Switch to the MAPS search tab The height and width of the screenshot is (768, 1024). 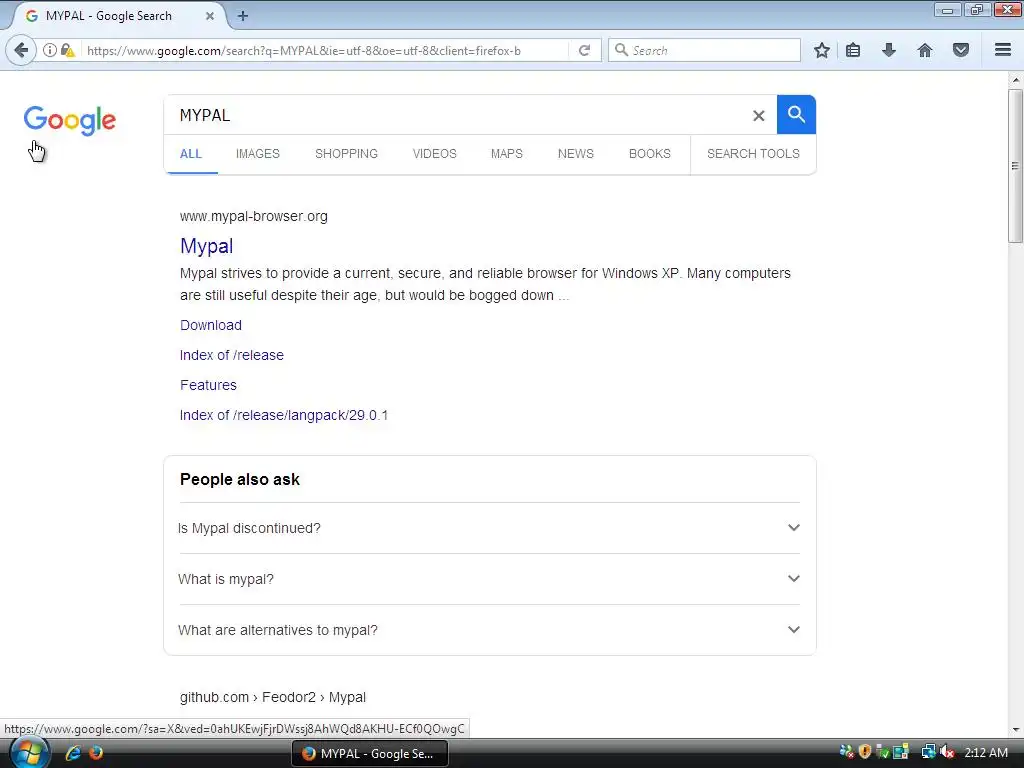point(507,153)
